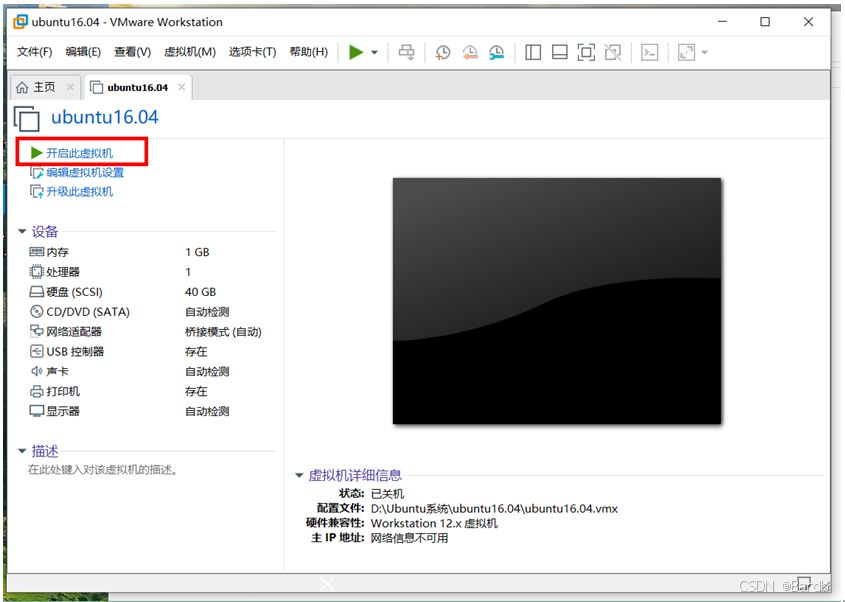Click 开启此虚拟机 to power on
This screenshot has width=845, height=602.
click(x=81, y=154)
